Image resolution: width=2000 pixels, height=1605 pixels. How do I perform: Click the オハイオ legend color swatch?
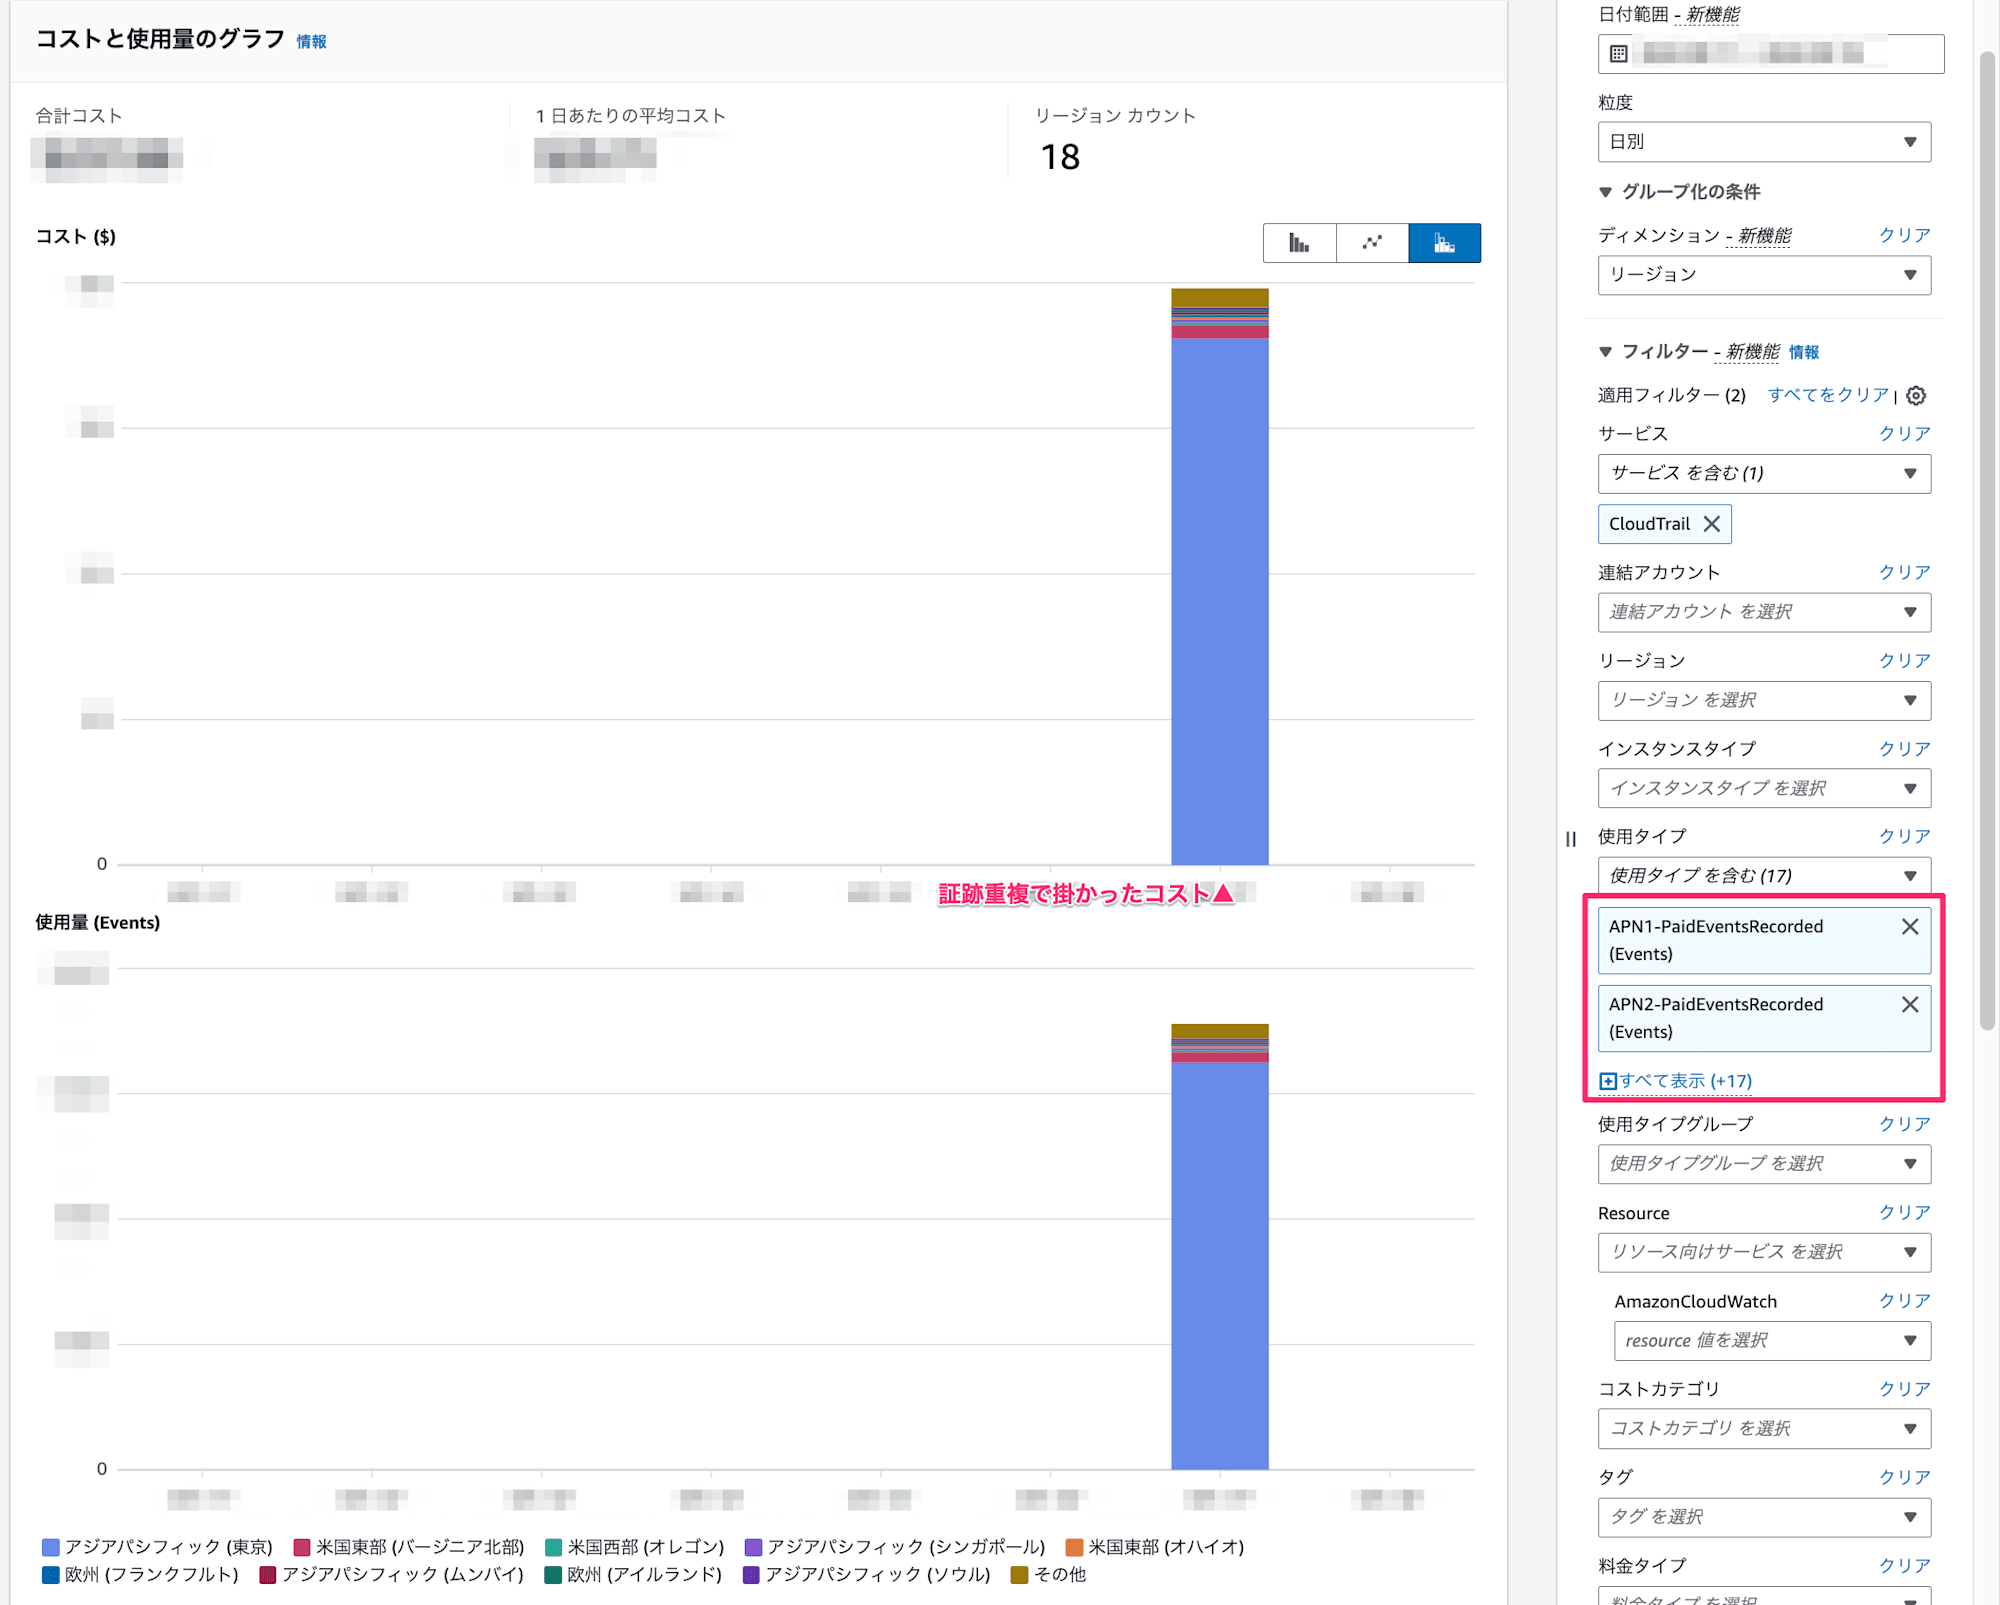pos(1074,1548)
